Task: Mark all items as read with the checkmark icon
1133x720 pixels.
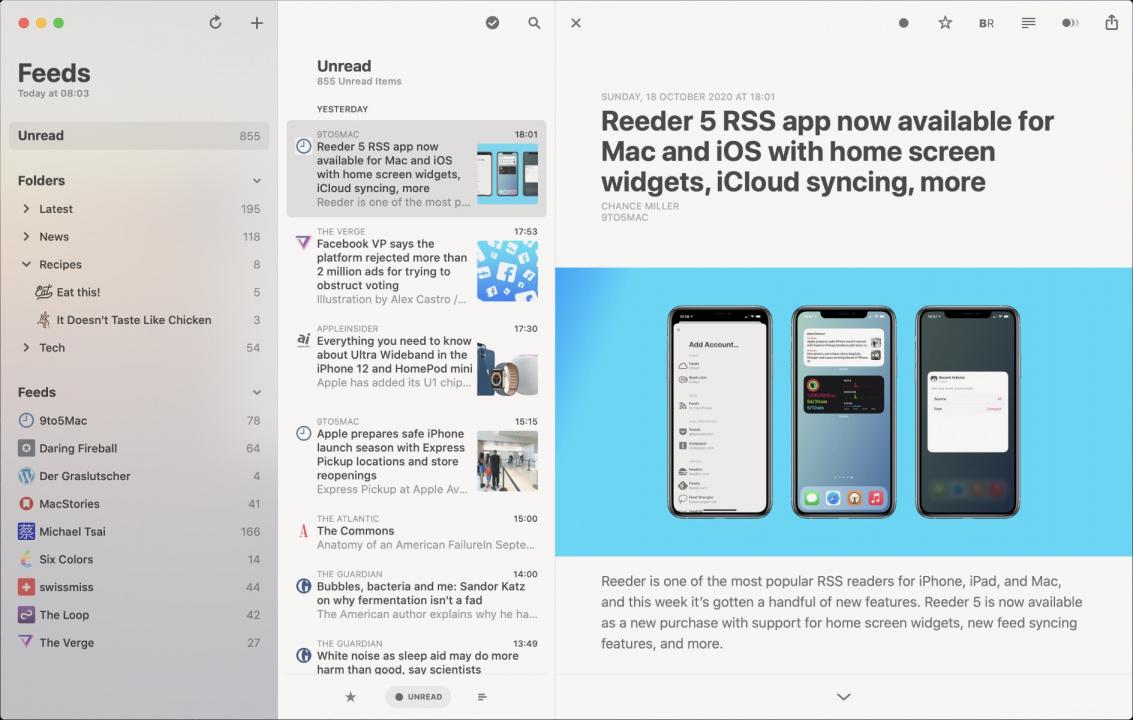Action: (492, 23)
